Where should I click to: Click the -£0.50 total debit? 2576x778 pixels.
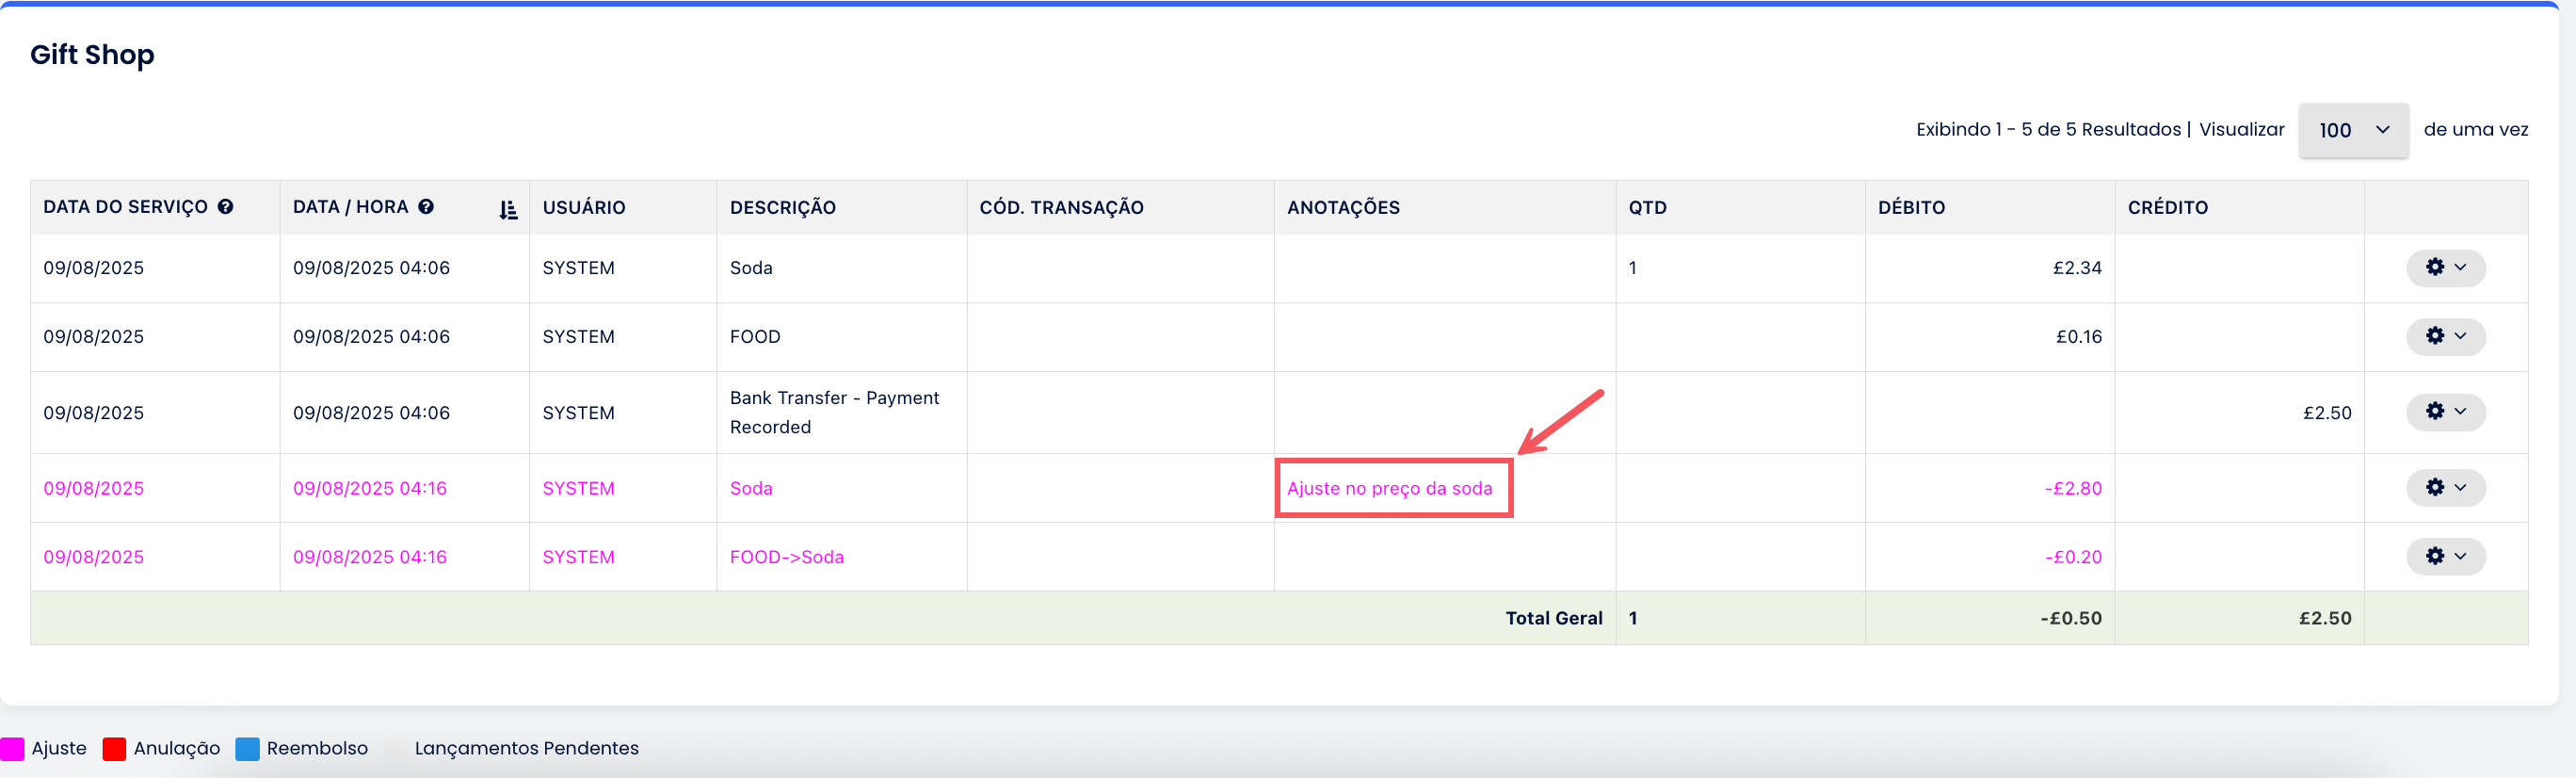[2071, 618]
